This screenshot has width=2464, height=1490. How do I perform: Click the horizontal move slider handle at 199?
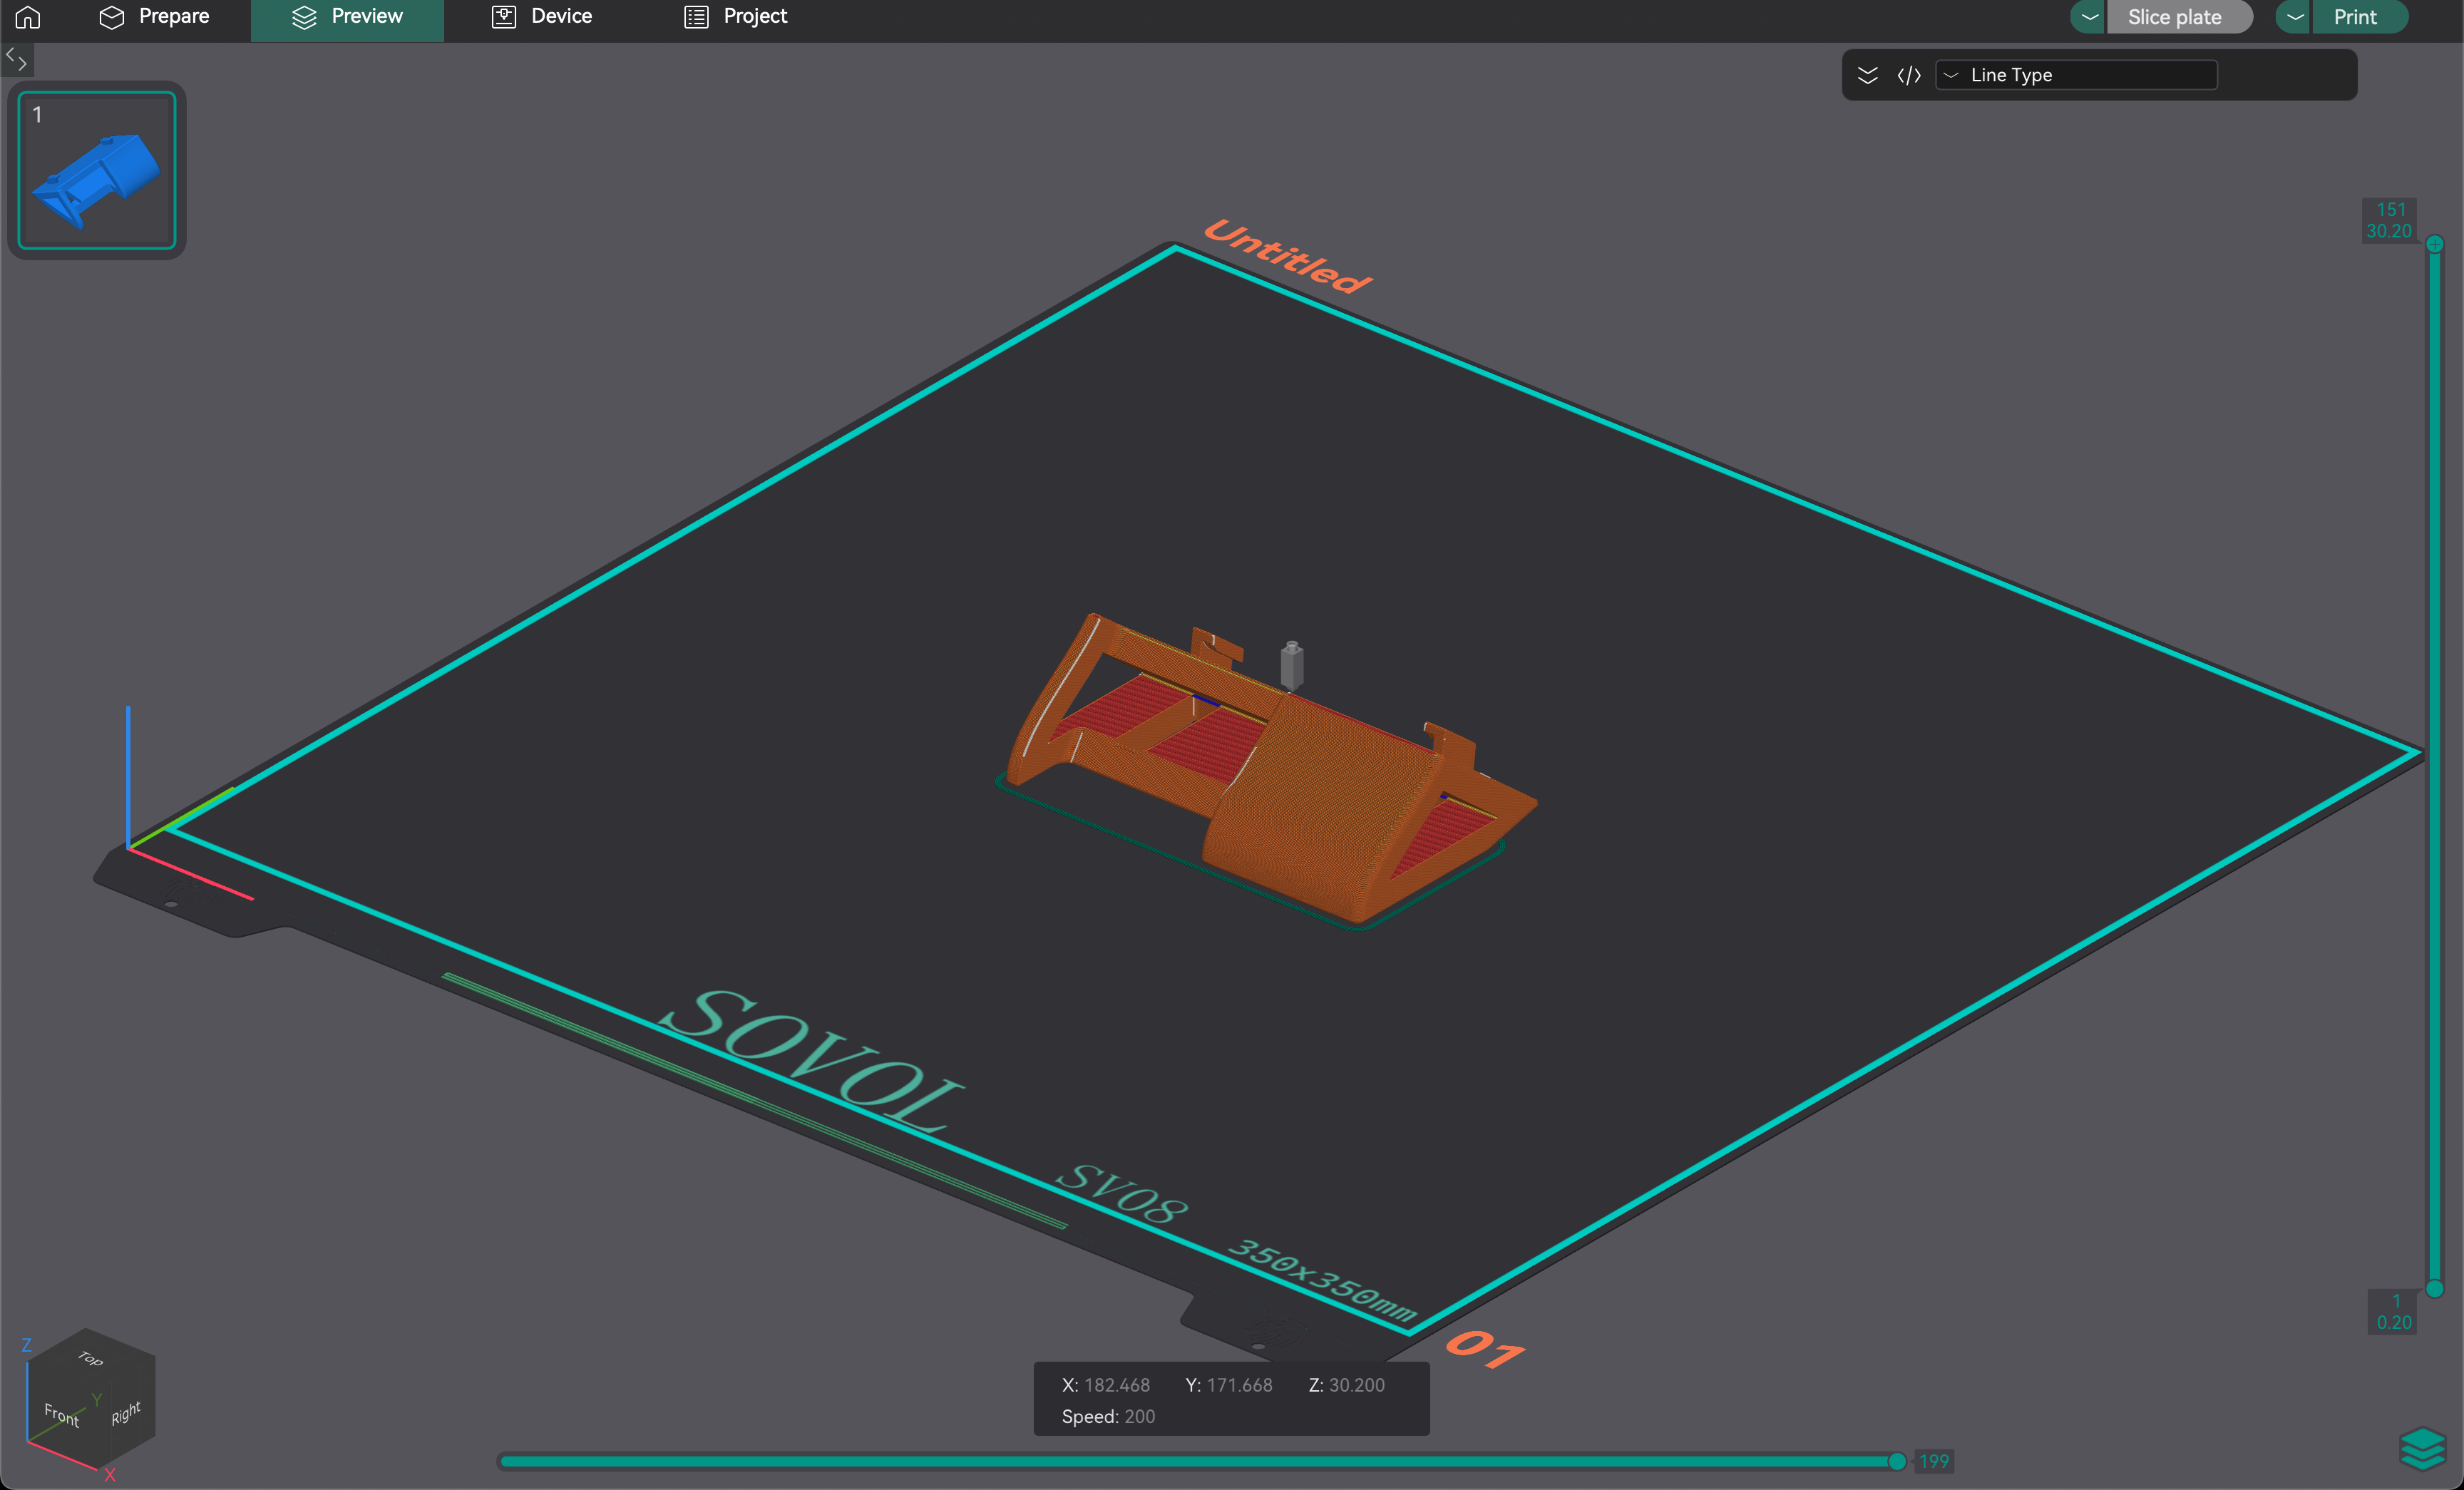coord(1896,1462)
